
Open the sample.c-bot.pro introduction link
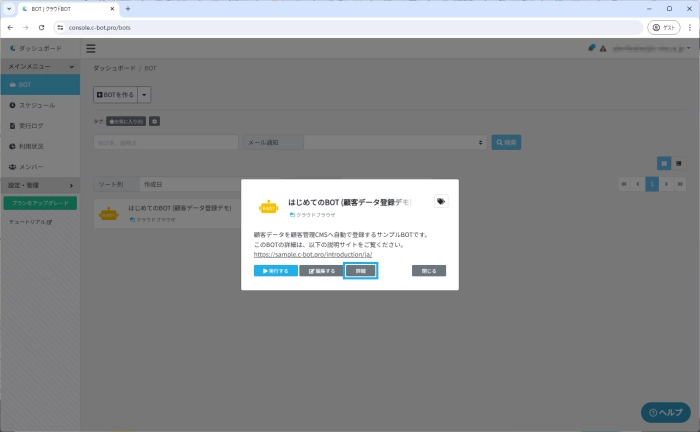pyautogui.click(x=315, y=254)
